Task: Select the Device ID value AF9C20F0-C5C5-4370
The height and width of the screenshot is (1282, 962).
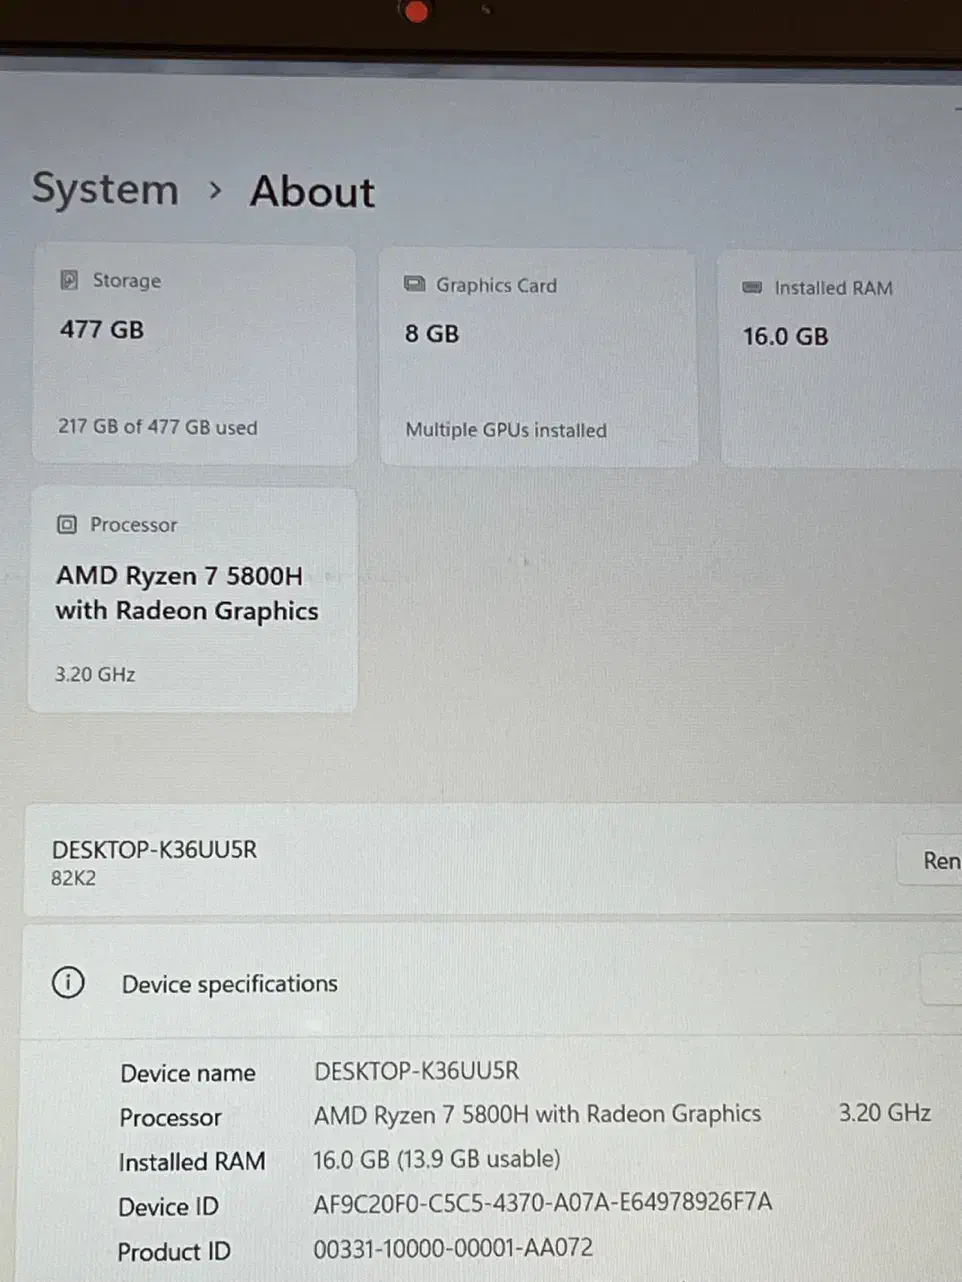Action: tap(543, 1202)
